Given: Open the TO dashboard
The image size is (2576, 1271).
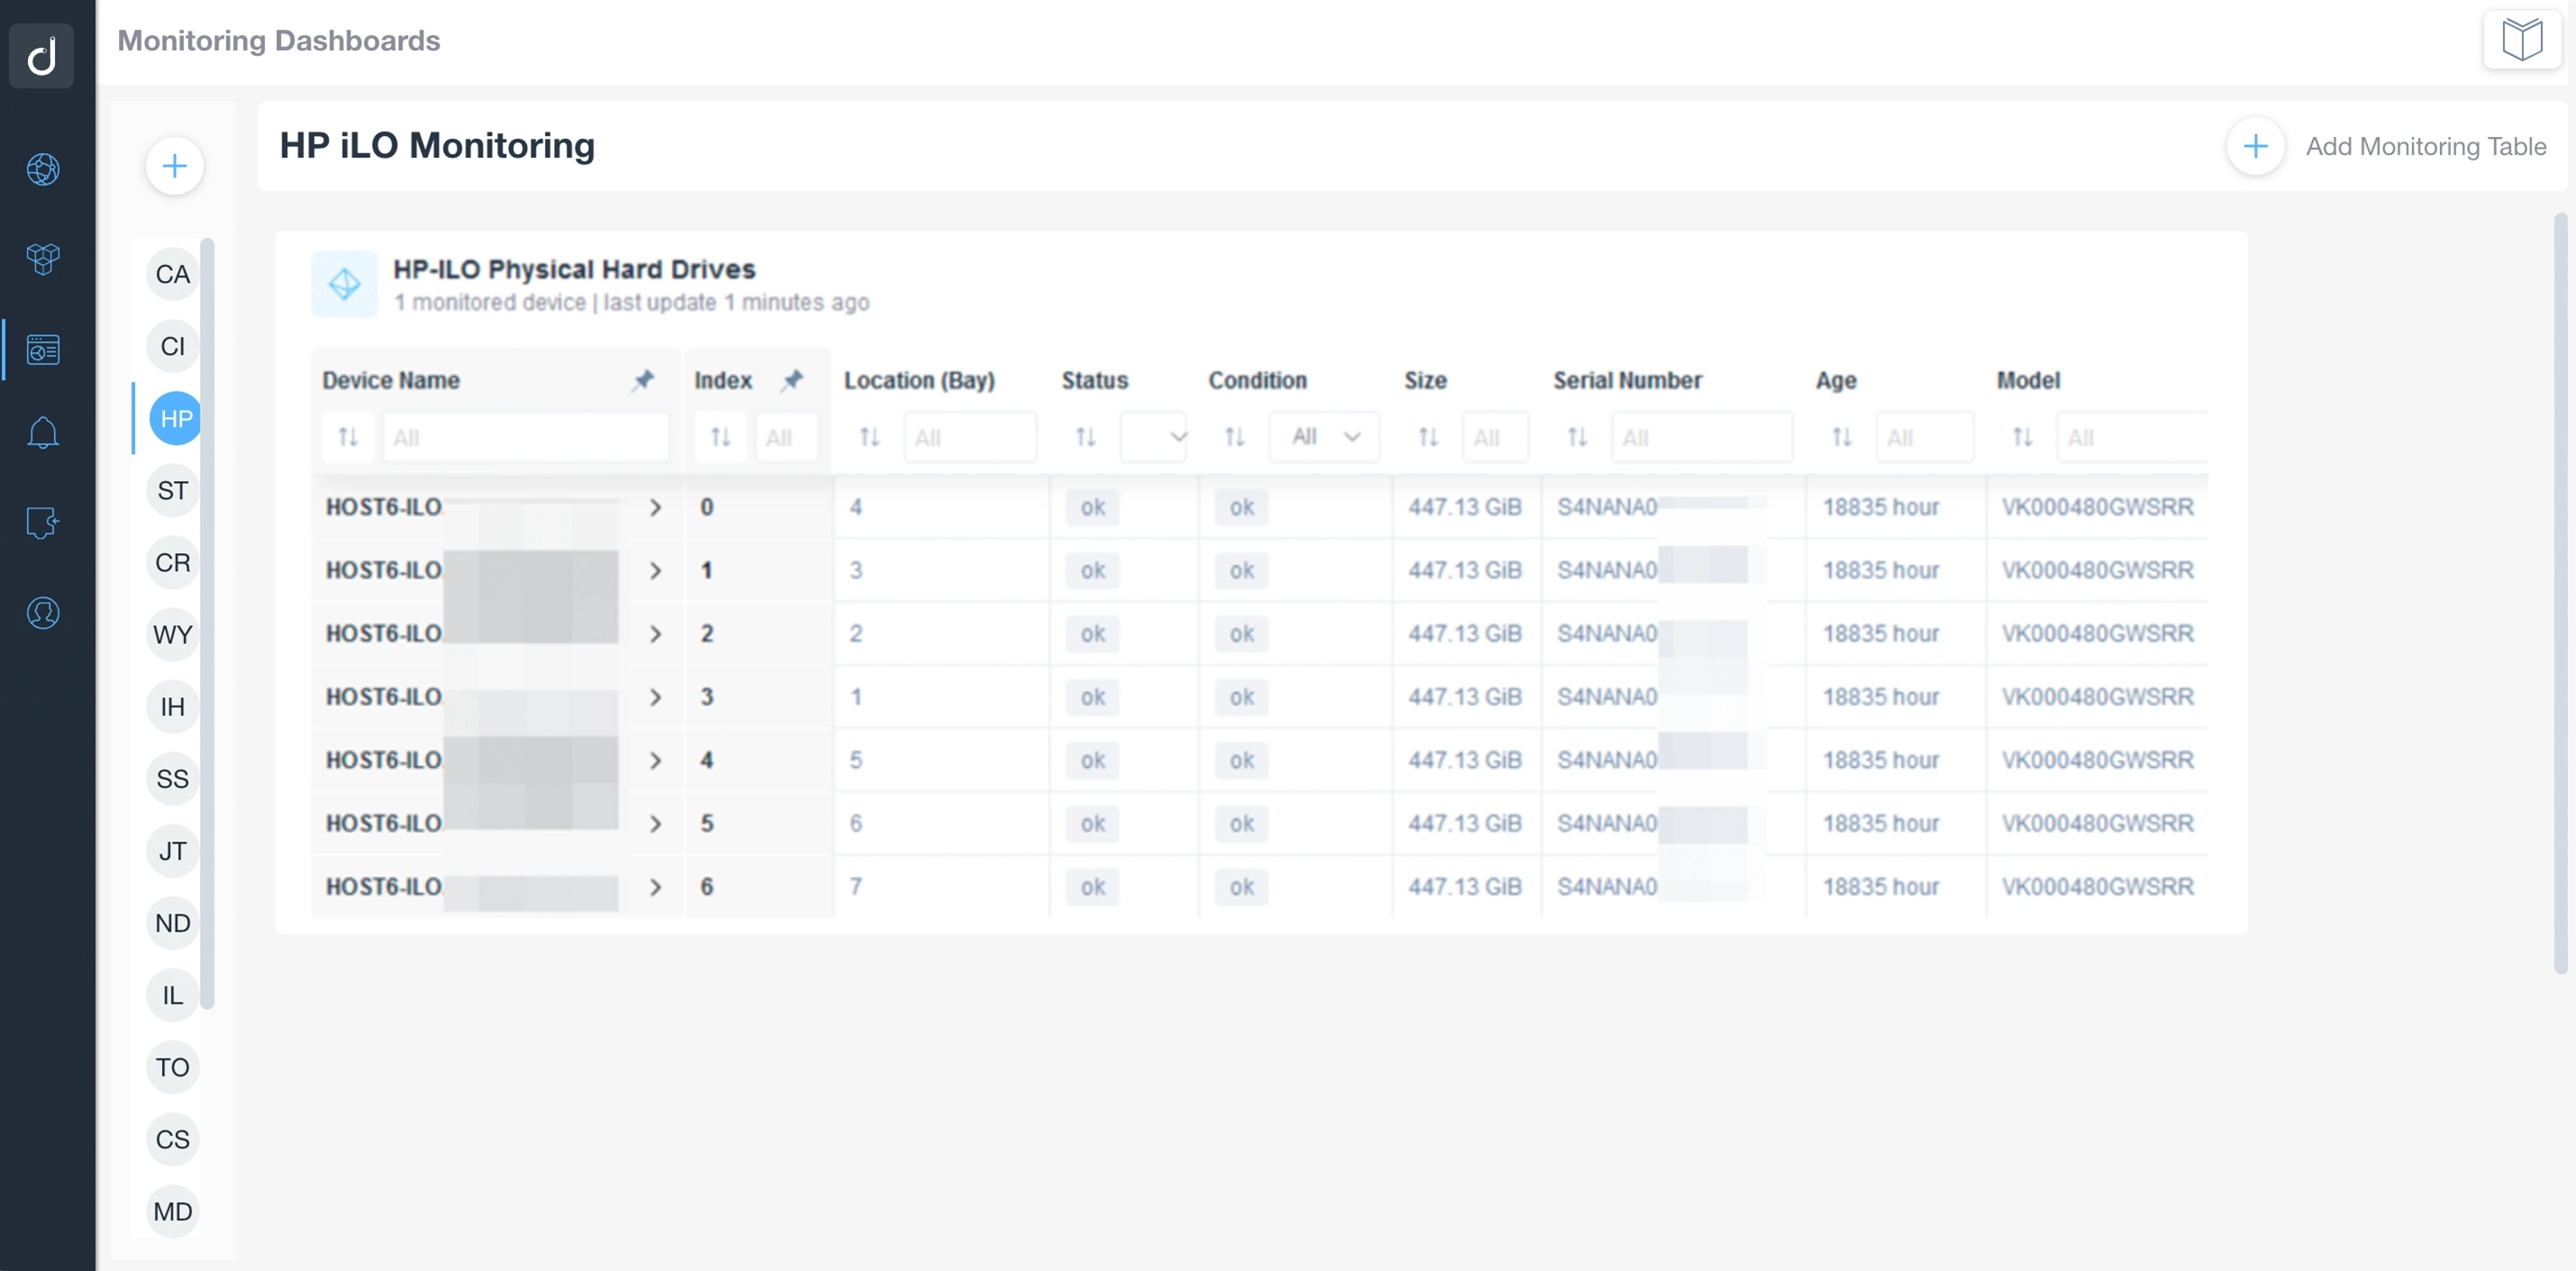Looking at the screenshot, I should pyautogui.click(x=173, y=1067).
